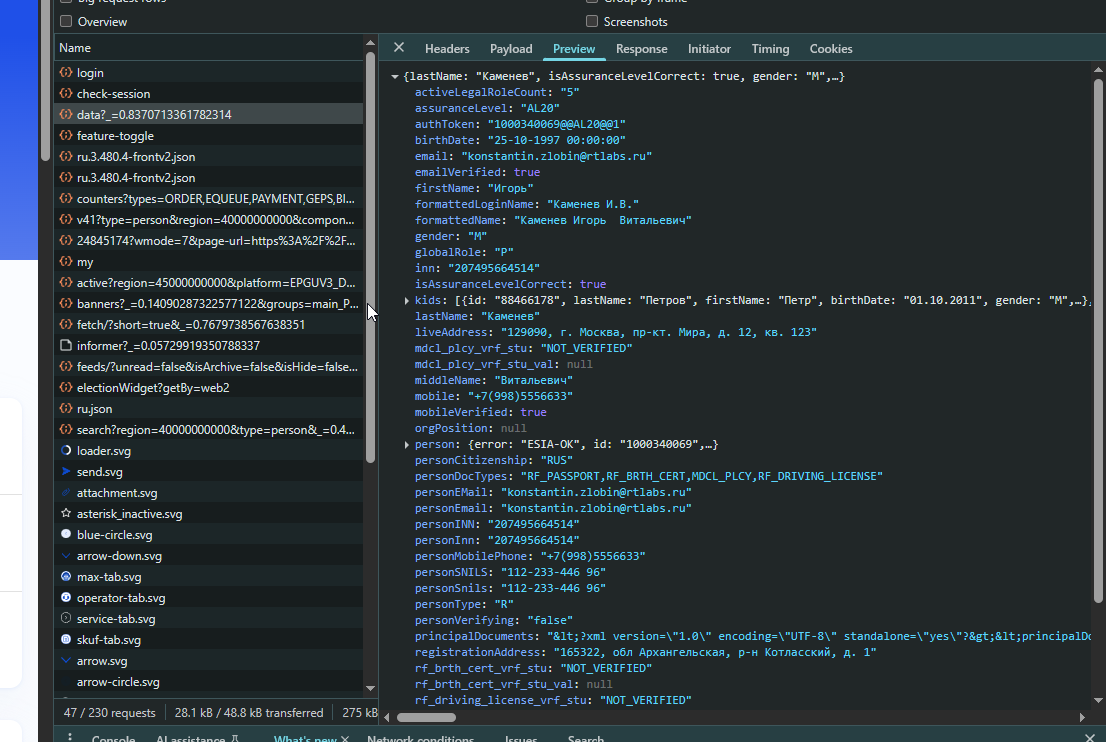Close the What's new drawer tab
This screenshot has height=742, width=1106.
coord(345,738)
